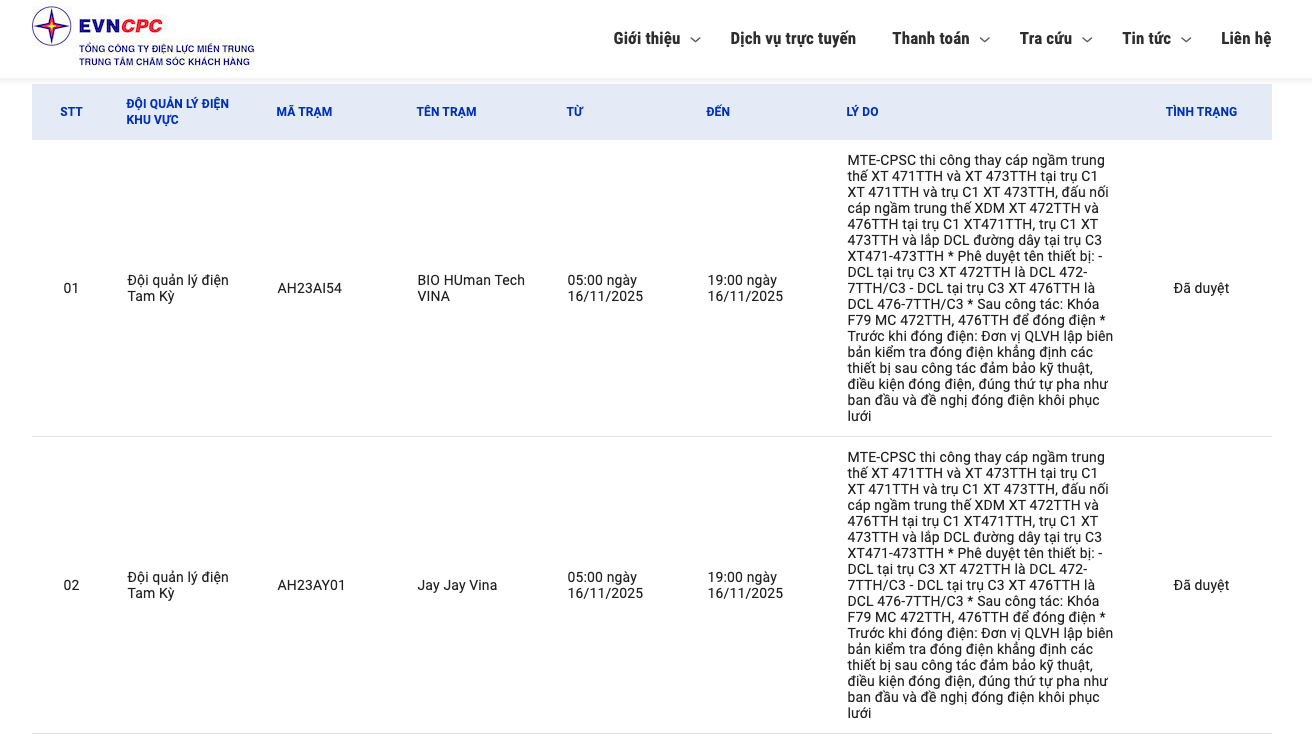
Task: Click the Jay Jay Vina station name
Action: [457, 585]
